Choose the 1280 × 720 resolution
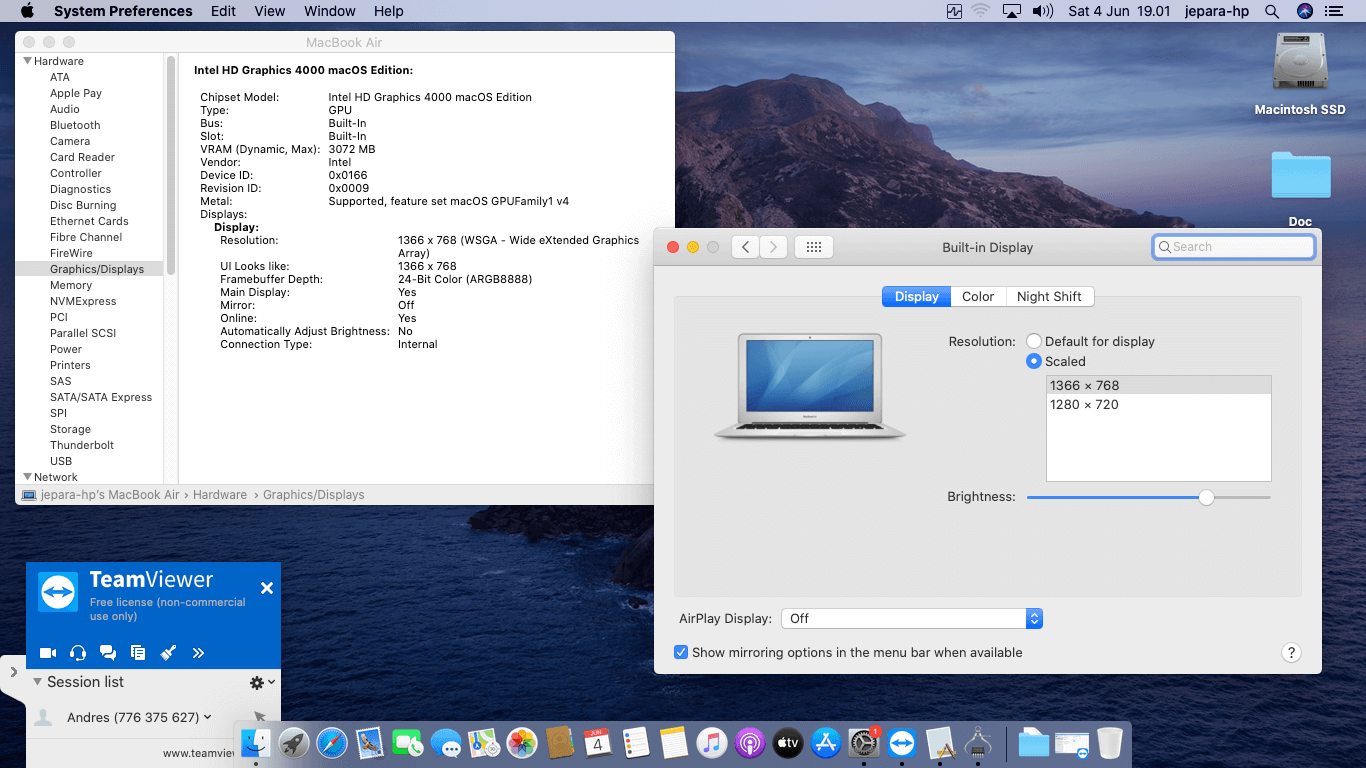The width and height of the screenshot is (1366, 768). [x=1084, y=405]
